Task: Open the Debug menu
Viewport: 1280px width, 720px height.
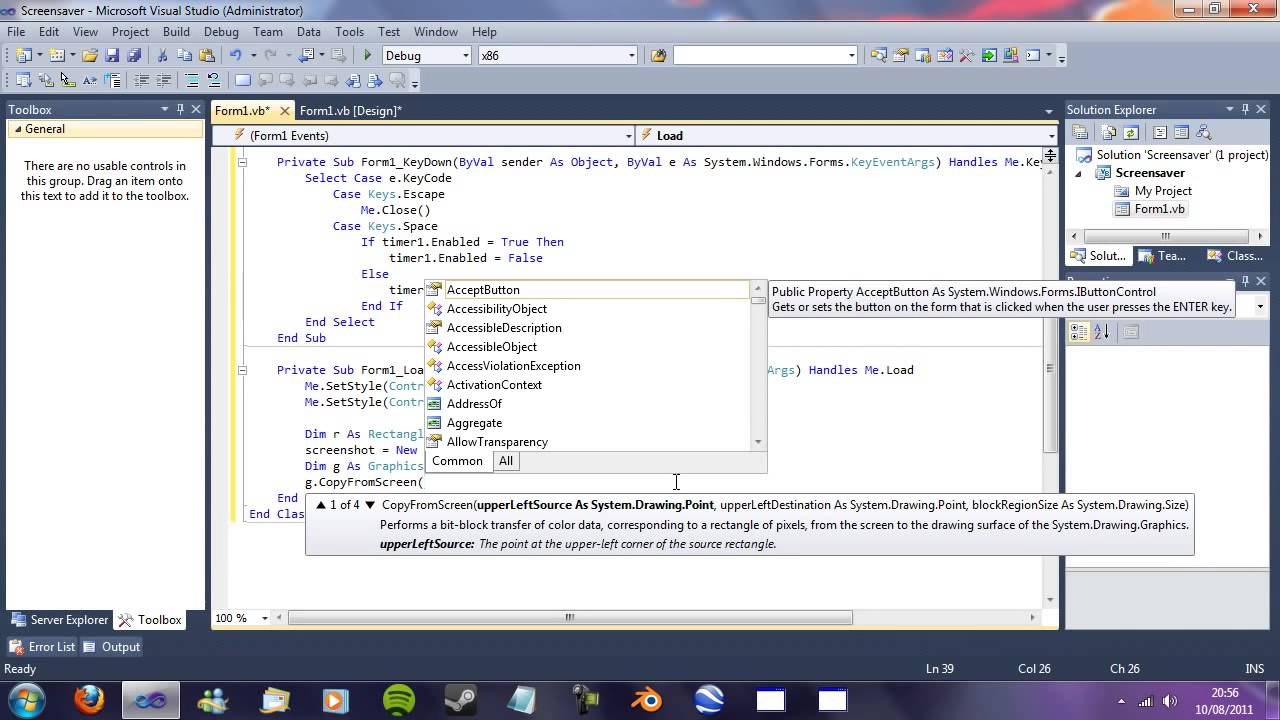Action: 221,32
